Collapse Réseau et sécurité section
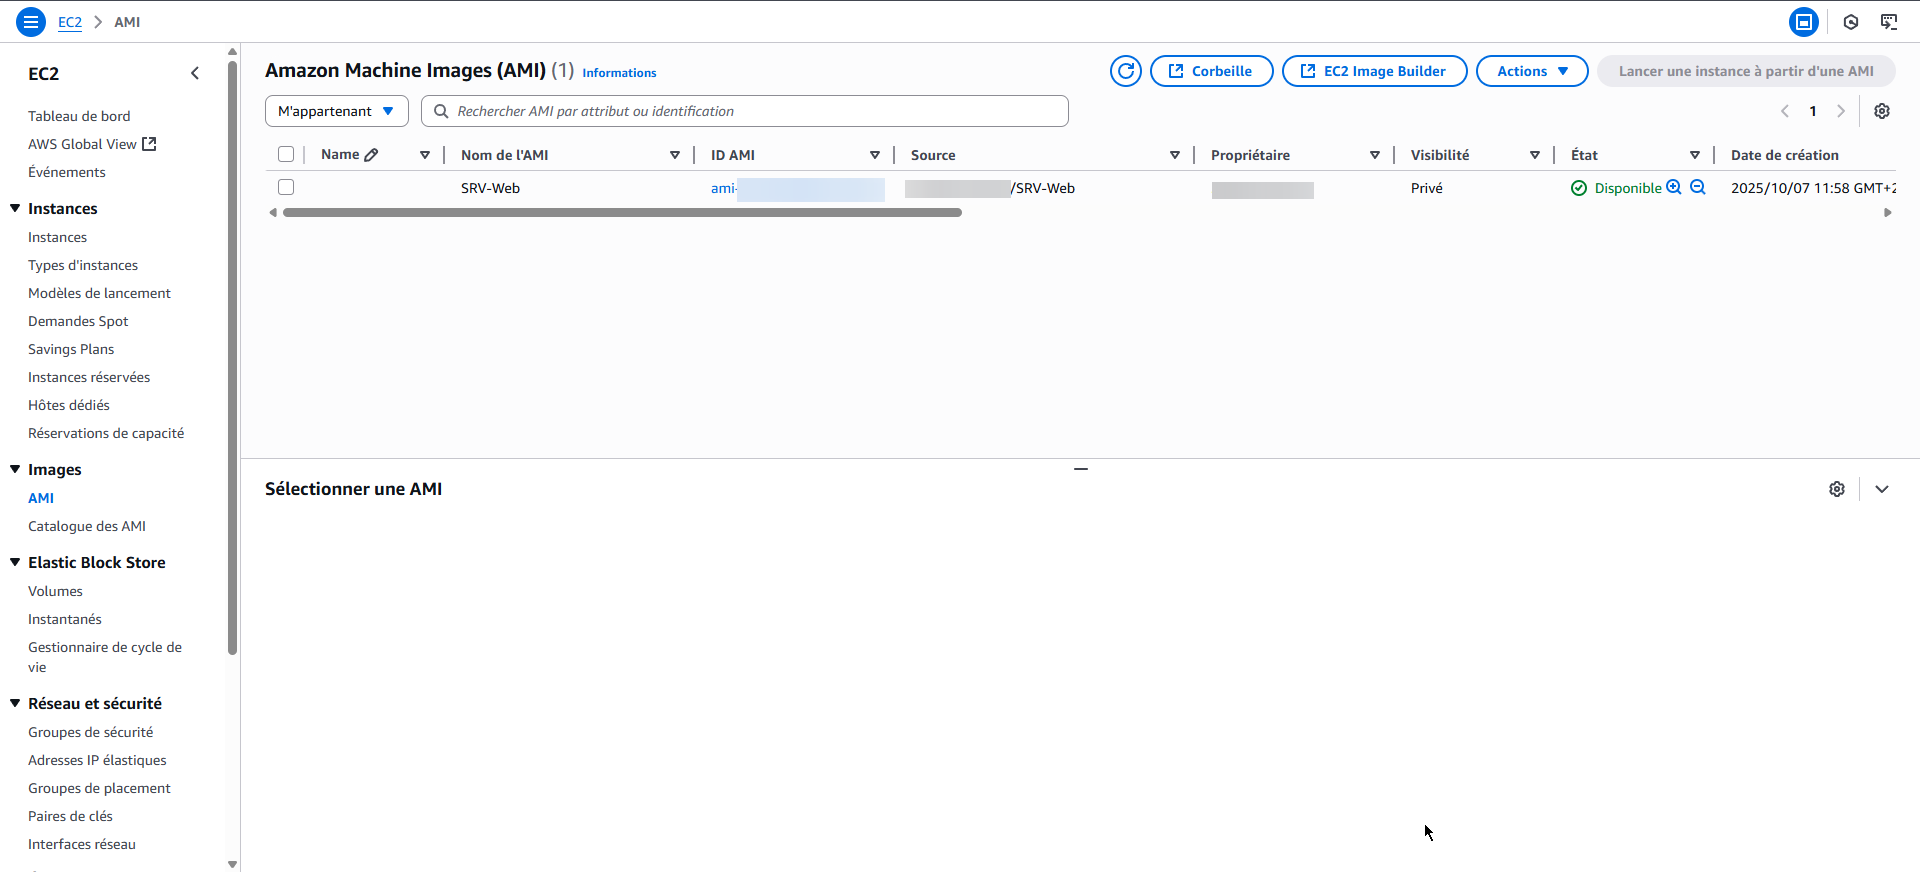 (x=15, y=703)
